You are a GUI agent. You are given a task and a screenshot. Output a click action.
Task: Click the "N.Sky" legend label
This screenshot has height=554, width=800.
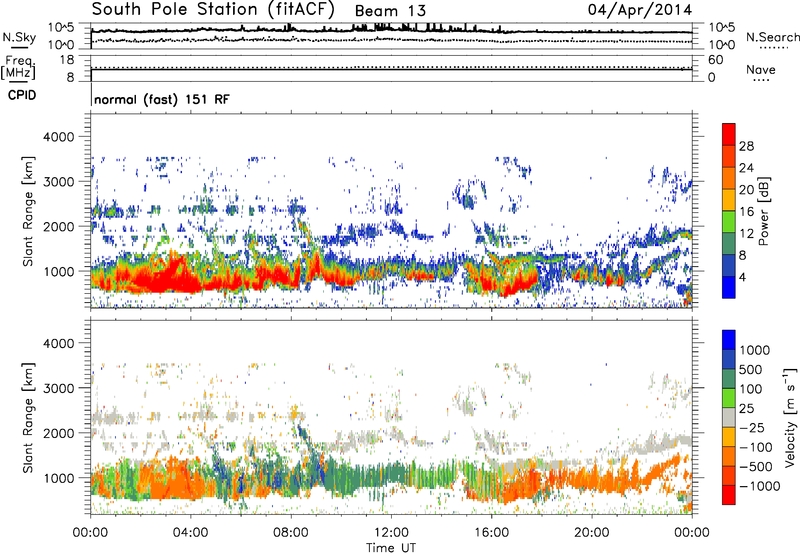[x=19, y=37]
